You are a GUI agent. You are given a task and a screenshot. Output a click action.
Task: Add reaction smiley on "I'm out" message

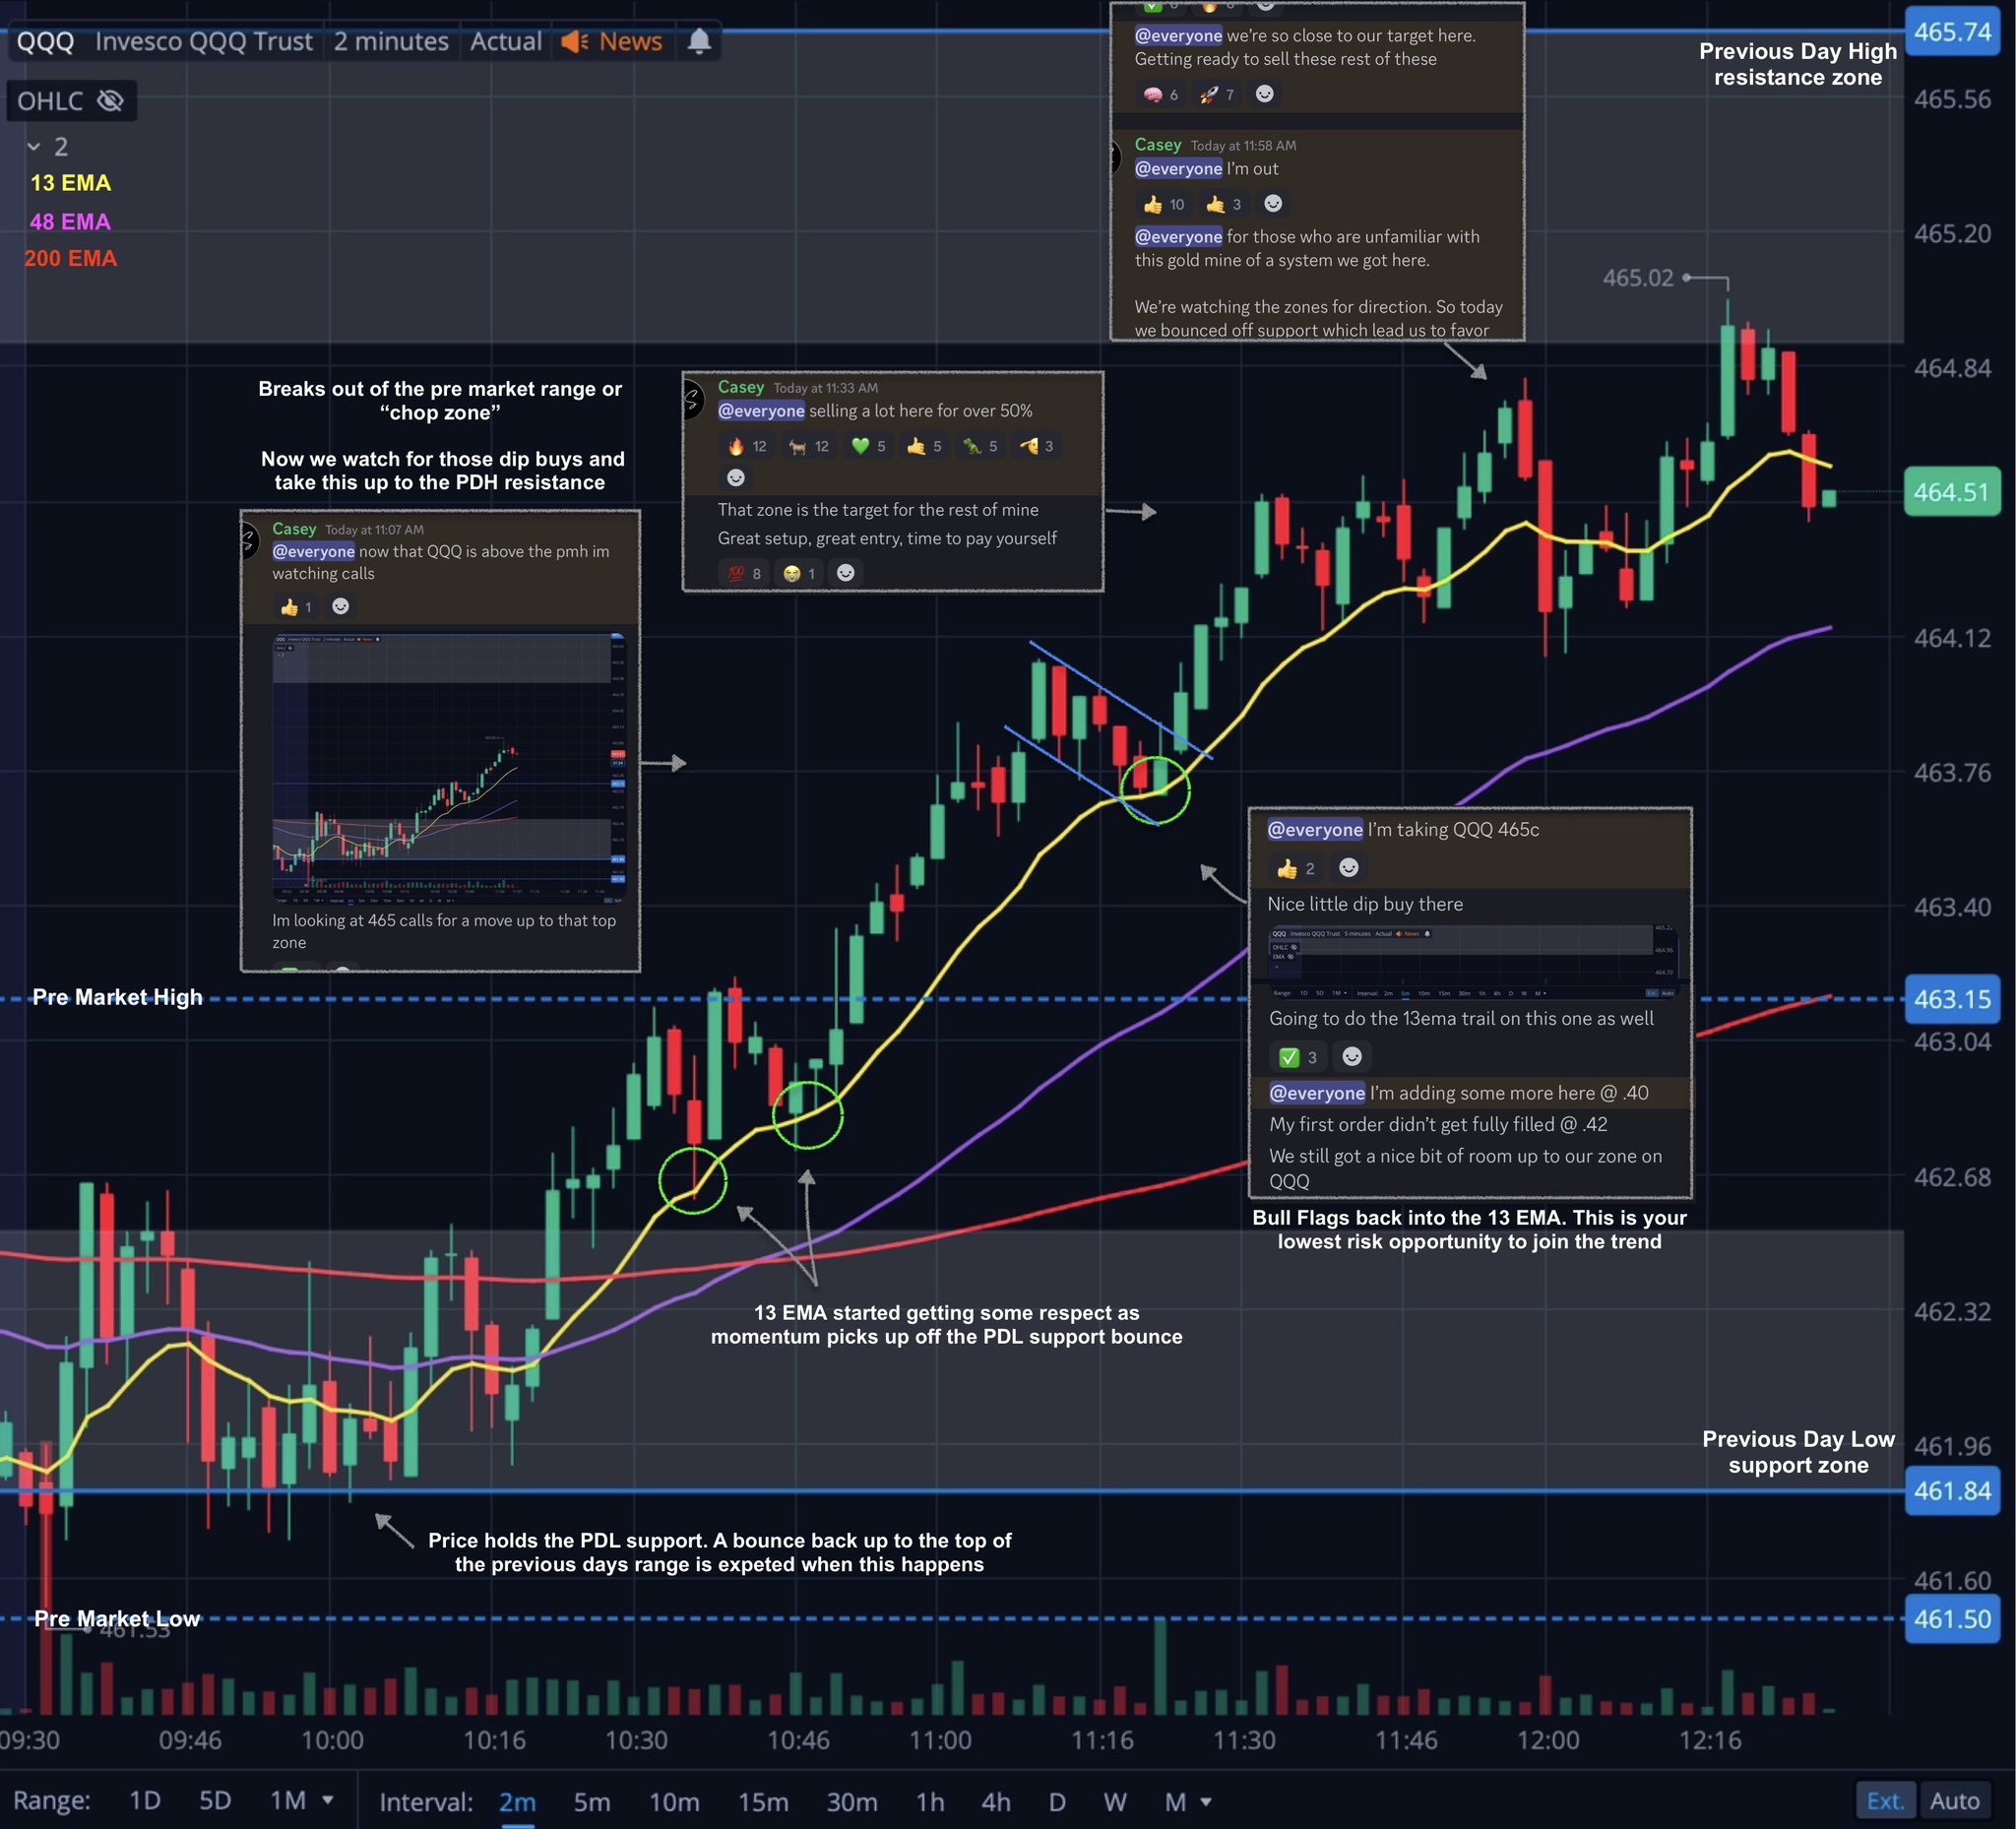click(x=1272, y=204)
